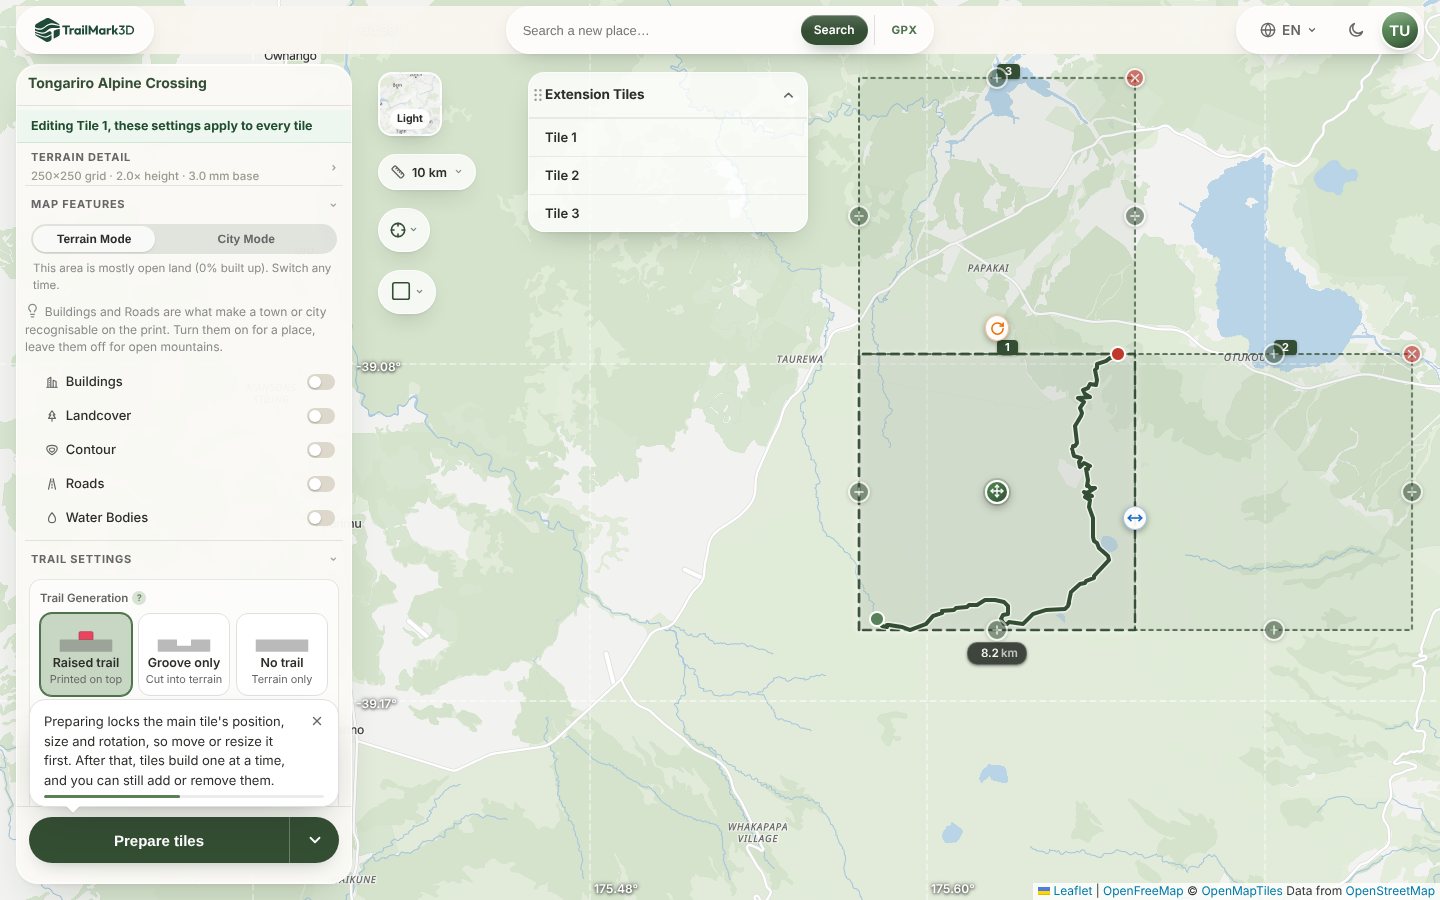This screenshot has width=1440, height=900.
Task: Remove extension tile 3 with red X
Action: point(1135,78)
